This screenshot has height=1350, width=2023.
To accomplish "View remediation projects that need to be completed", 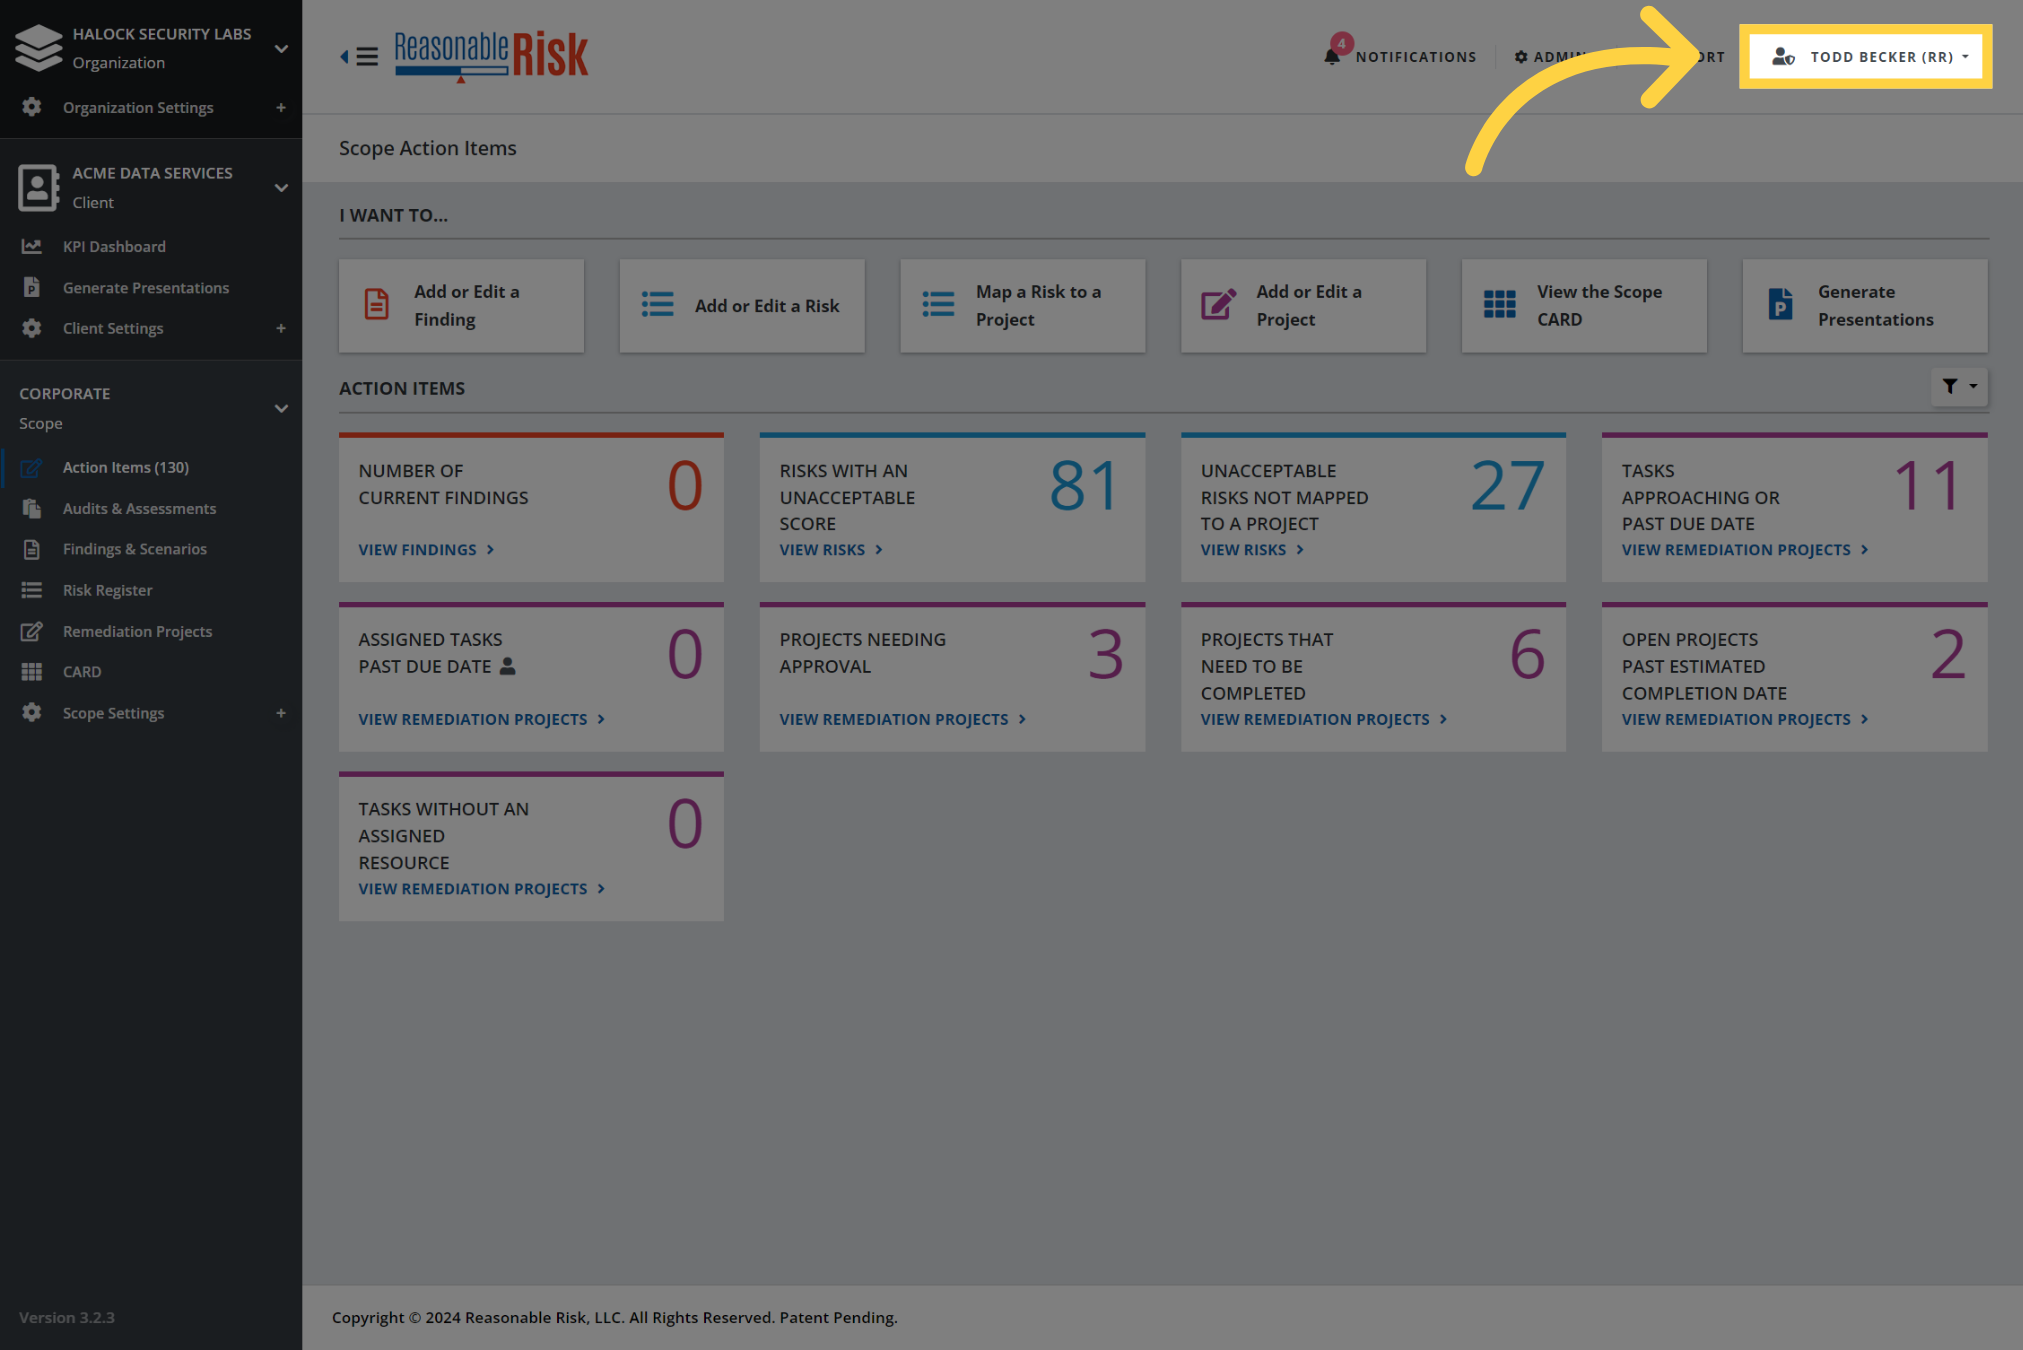I will click(x=1324, y=719).
